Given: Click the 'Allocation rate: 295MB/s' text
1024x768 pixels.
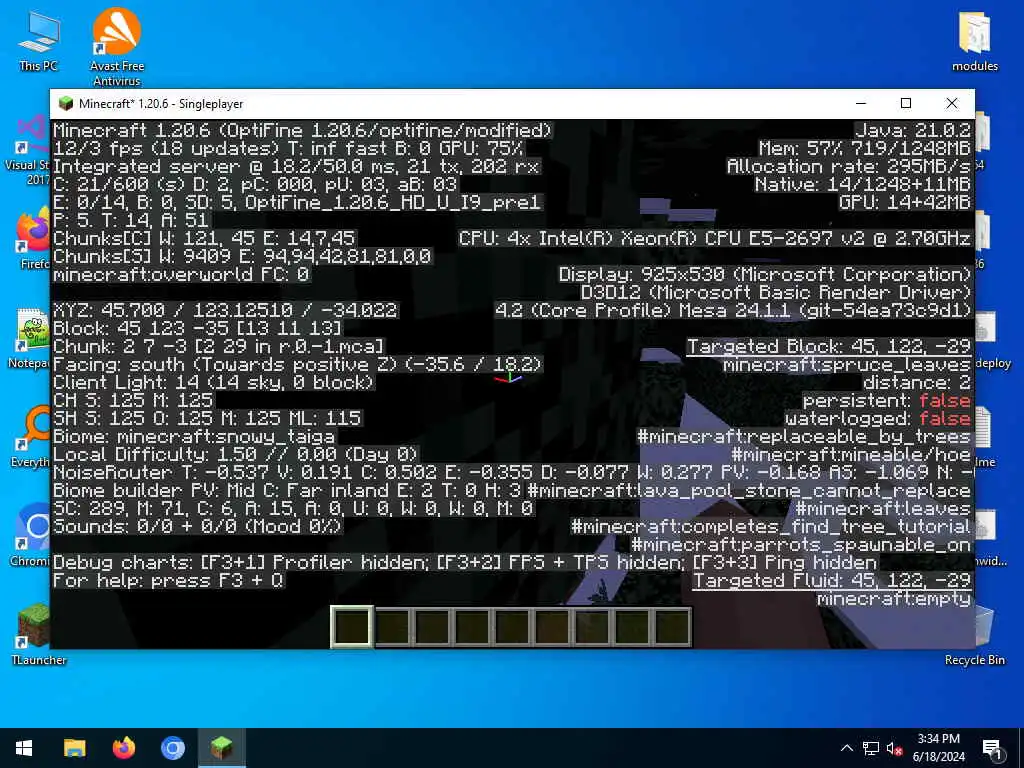Looking at the screenshot, I should 849,167.
